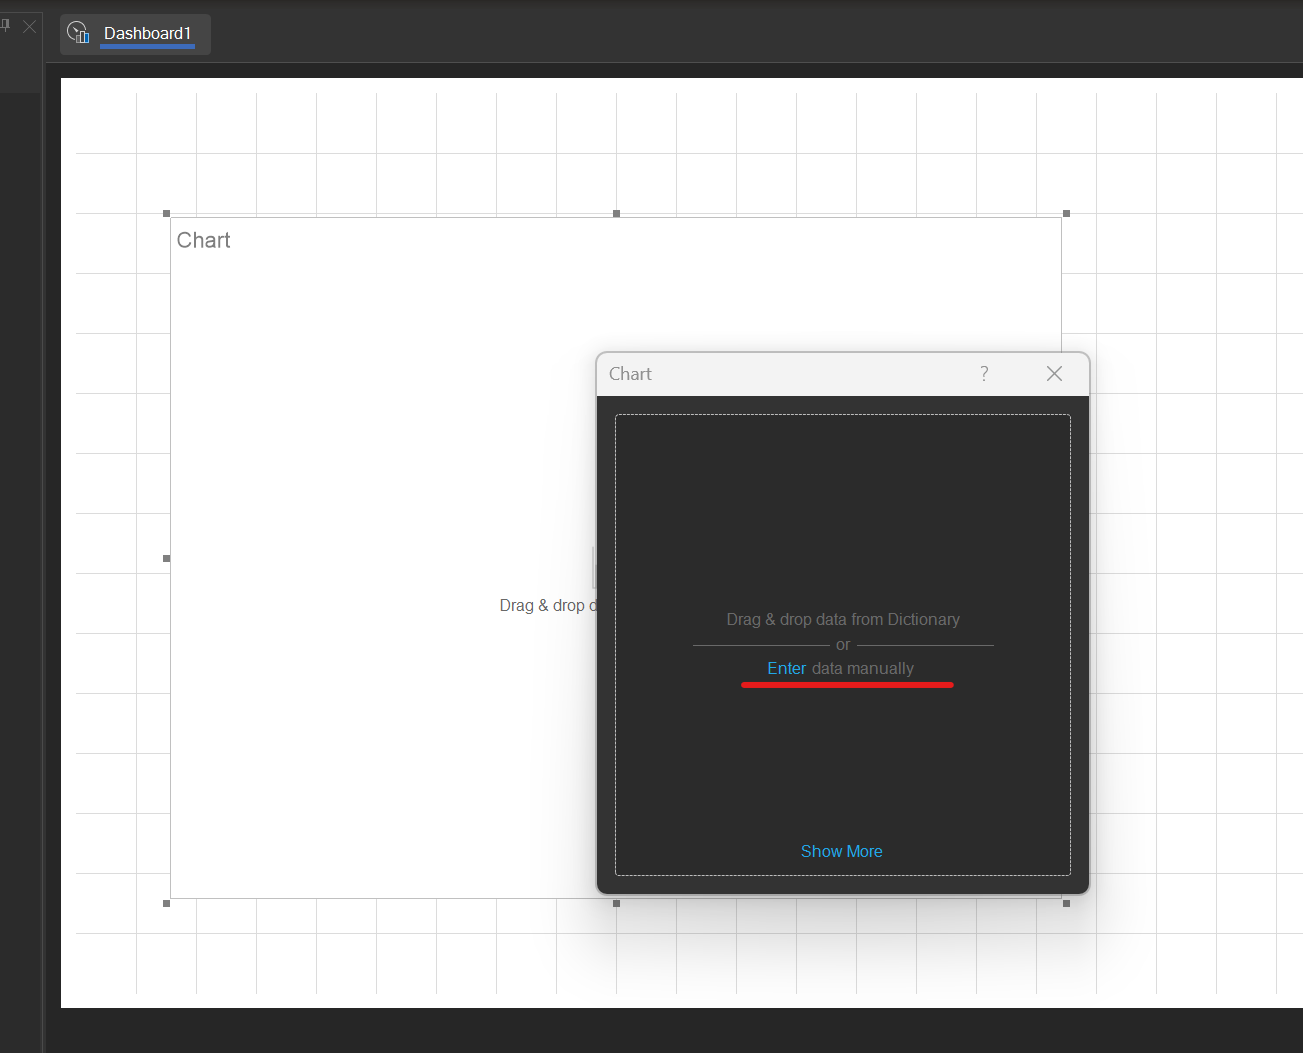The image size is (1303, 1053).
Task: Click the bottom-center resize handle of the chart
Action: [615, 903]
